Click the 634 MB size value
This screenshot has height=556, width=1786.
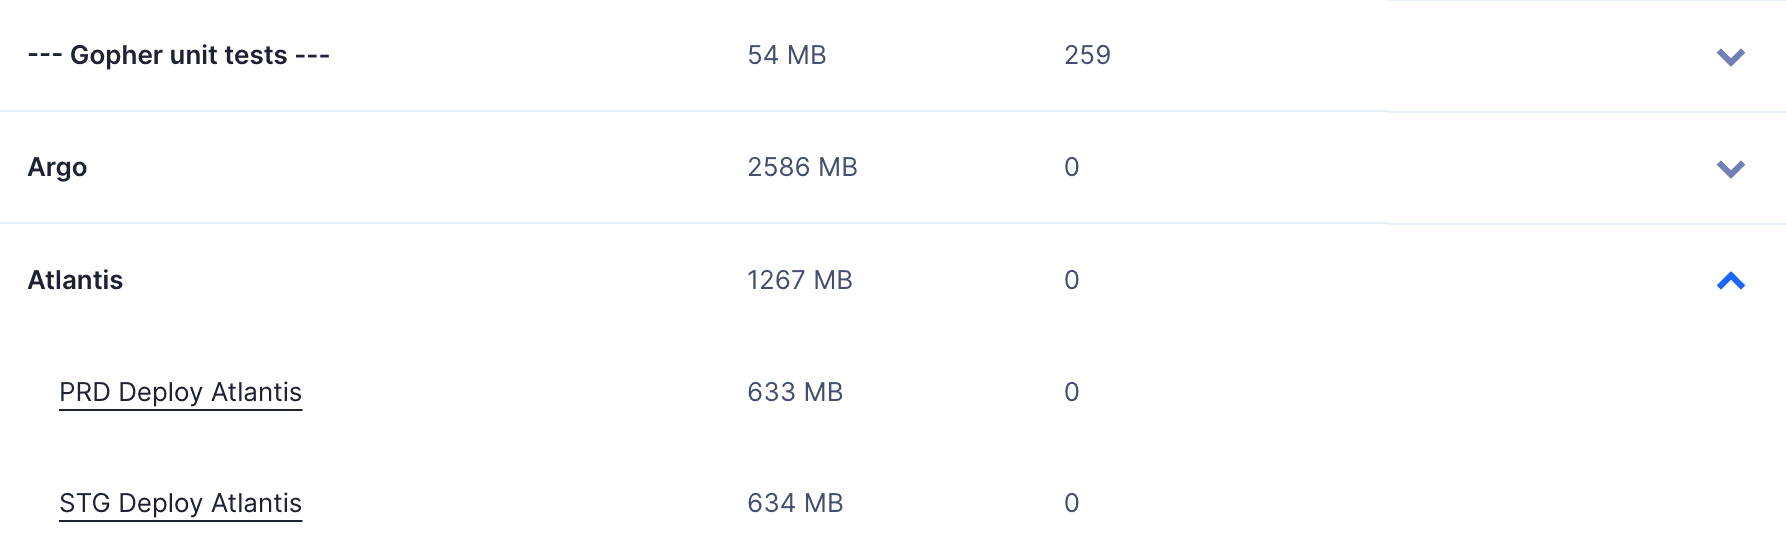click(x=795, y=503)
